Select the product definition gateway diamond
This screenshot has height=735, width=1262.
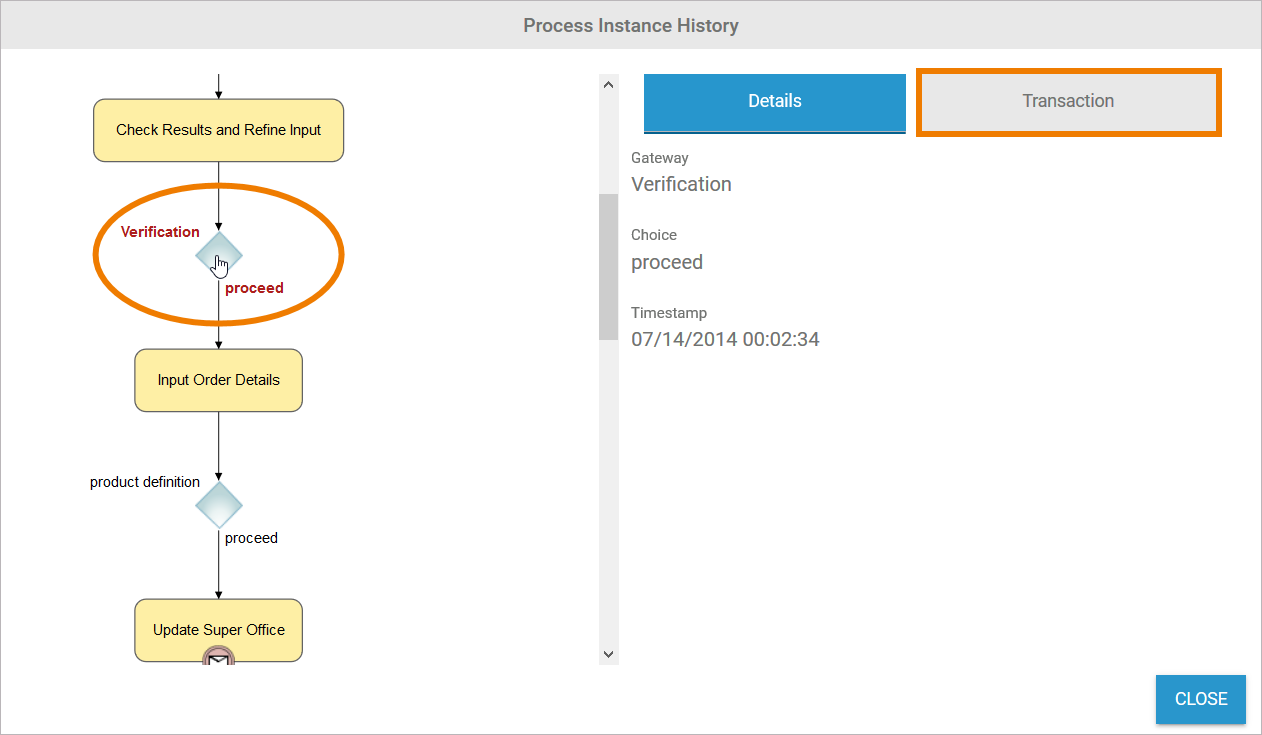[x=218, y=505]
